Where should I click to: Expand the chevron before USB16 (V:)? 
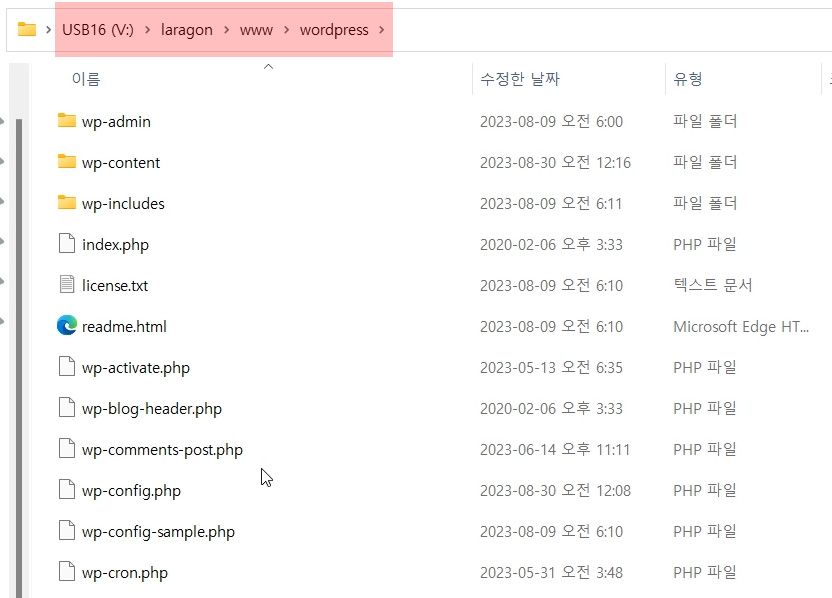[x=48, y=30]
